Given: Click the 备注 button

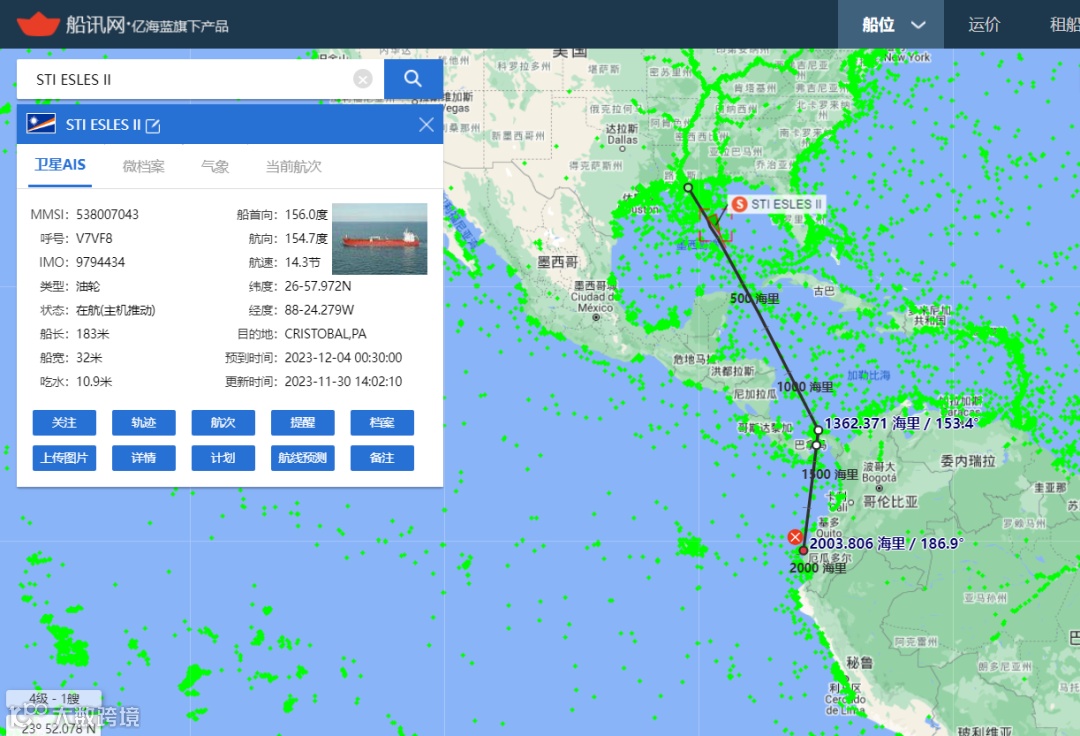Looking at the screenshot, I should [x=382, y=458].
